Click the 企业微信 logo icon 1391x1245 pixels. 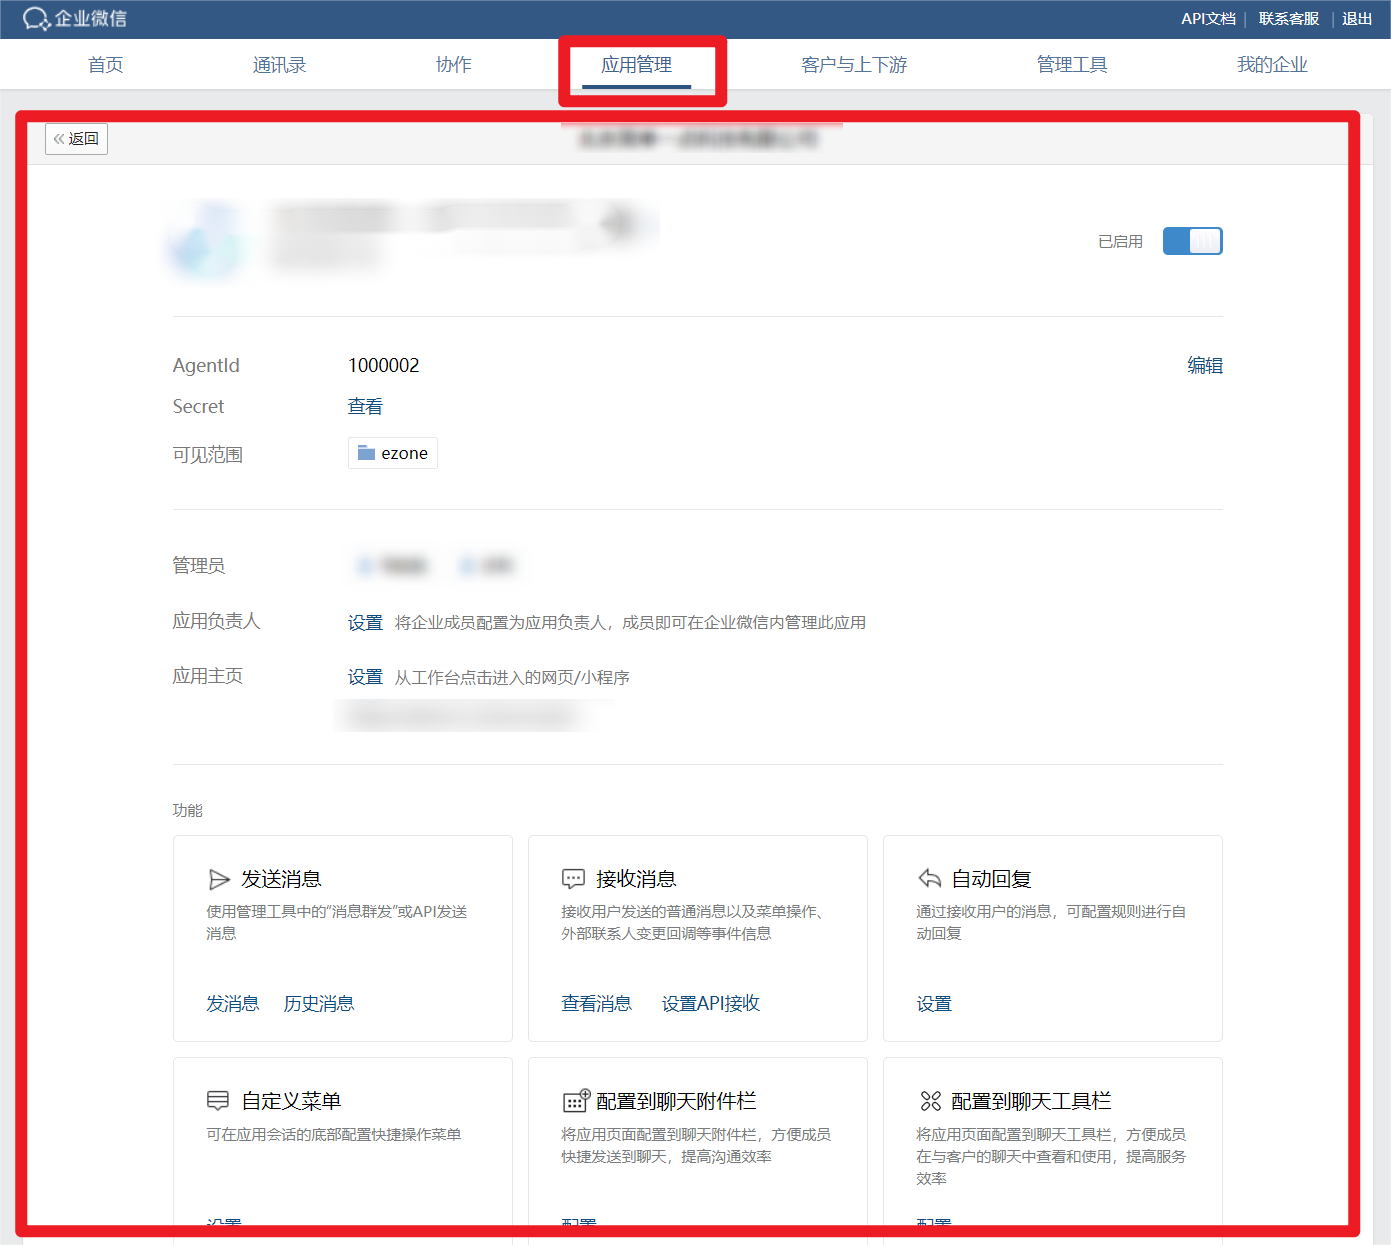tap(36, 18)
